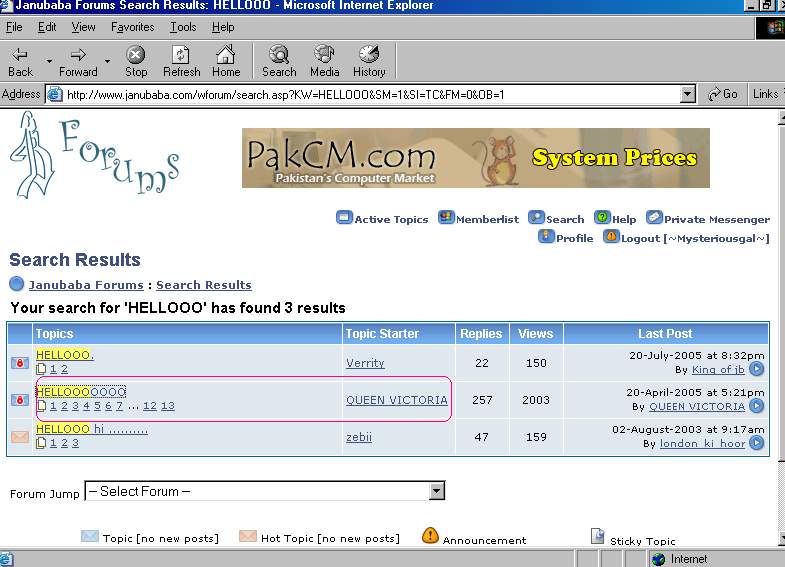
Task: Open the Edit menu
Action: (47, 27)
